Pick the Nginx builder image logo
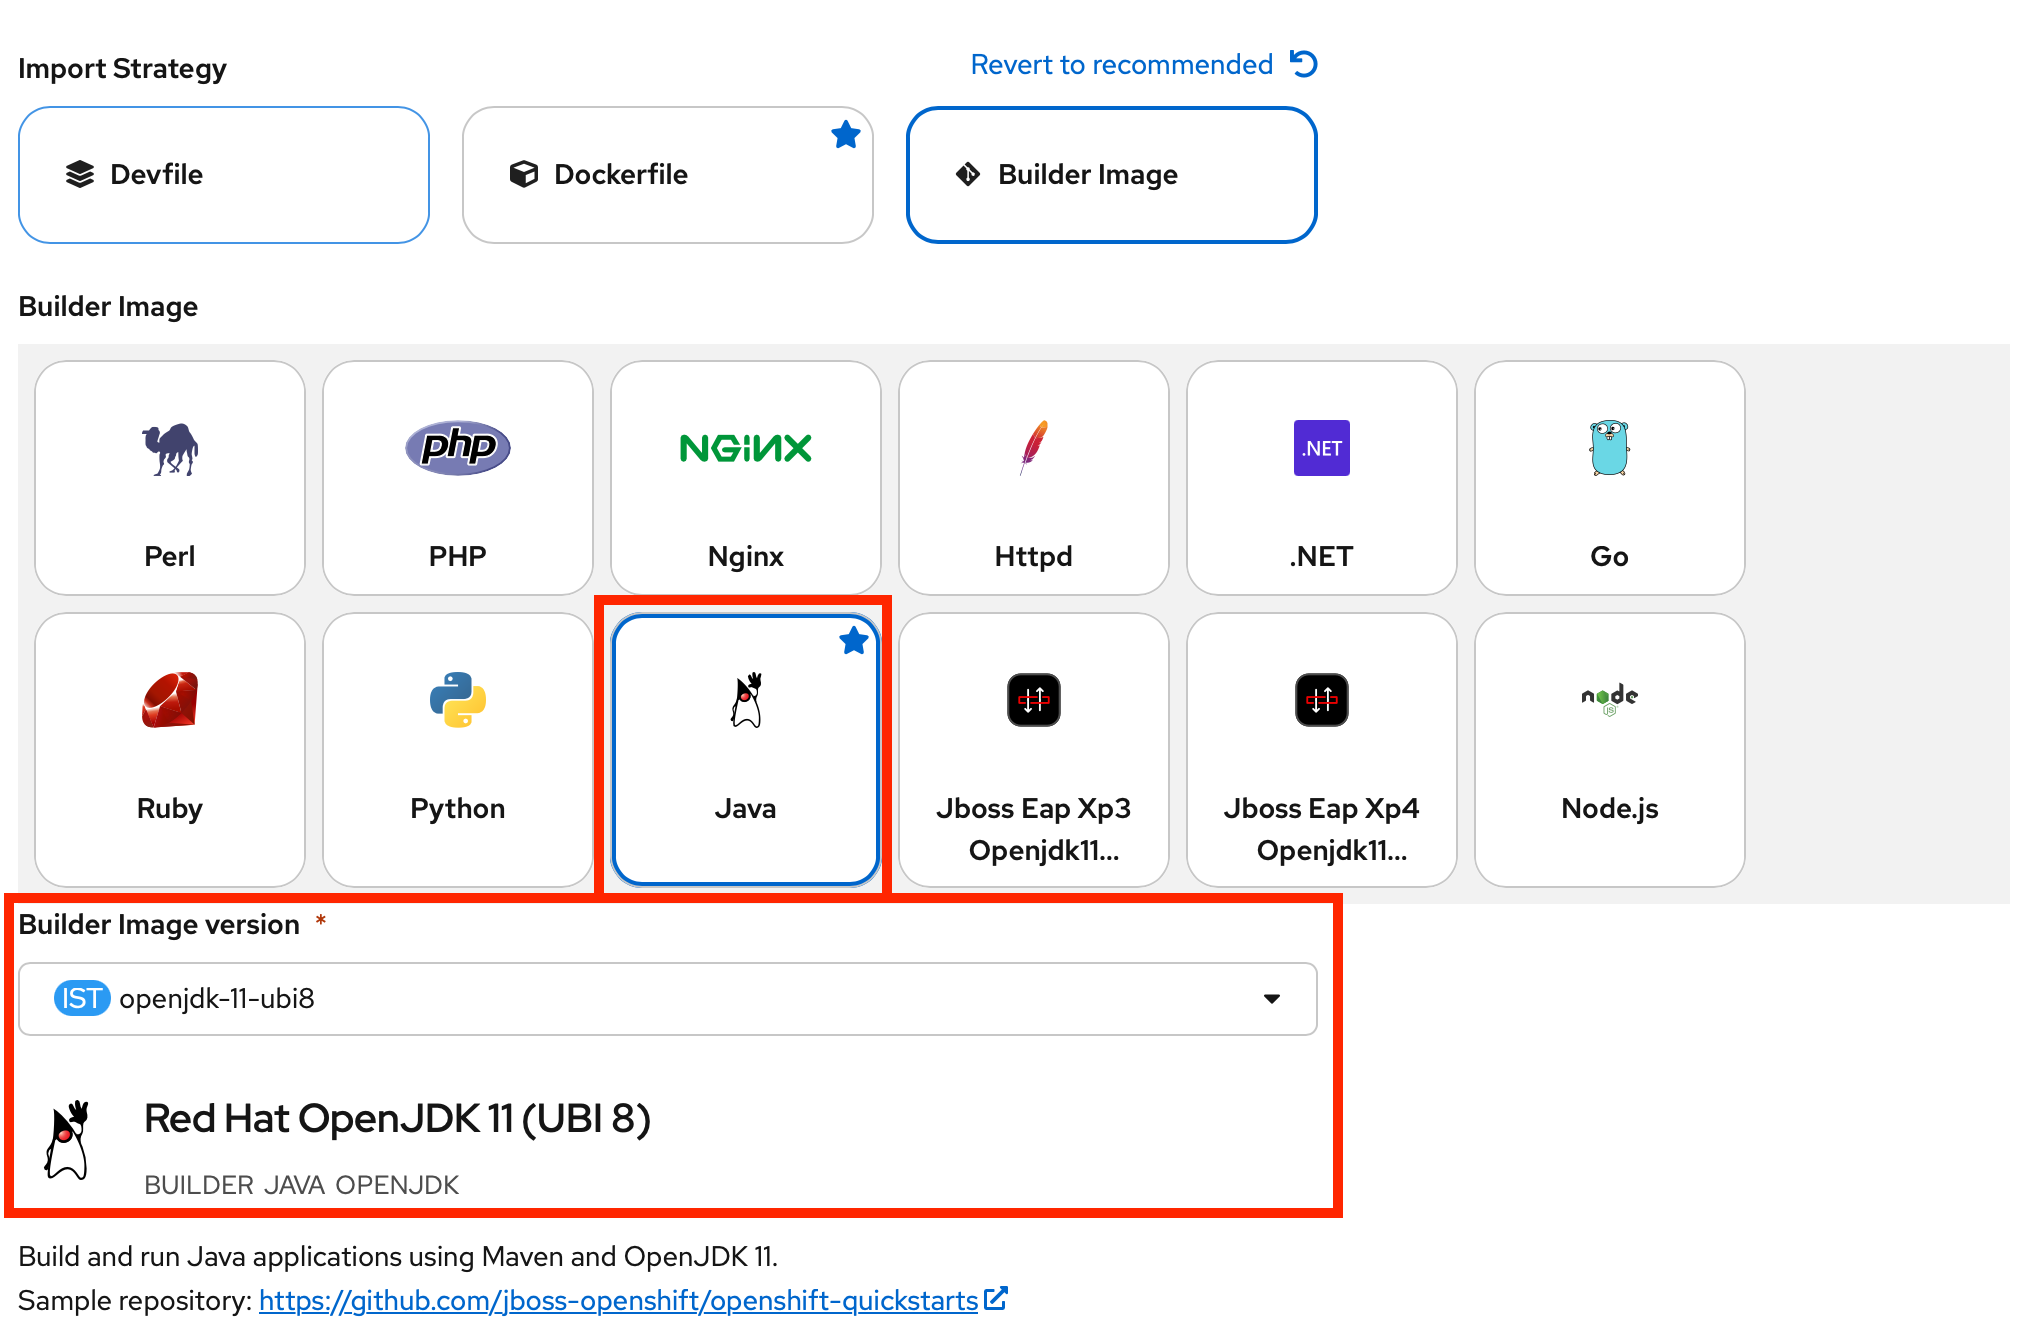This screenshot has height=1342, width=2040. (745, 448)
